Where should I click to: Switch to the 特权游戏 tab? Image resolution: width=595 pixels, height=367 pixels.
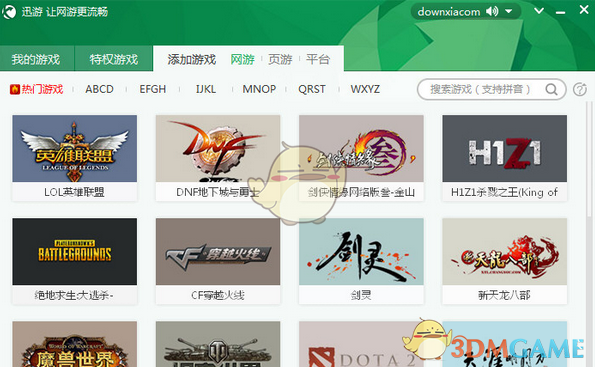click(113, 59)
